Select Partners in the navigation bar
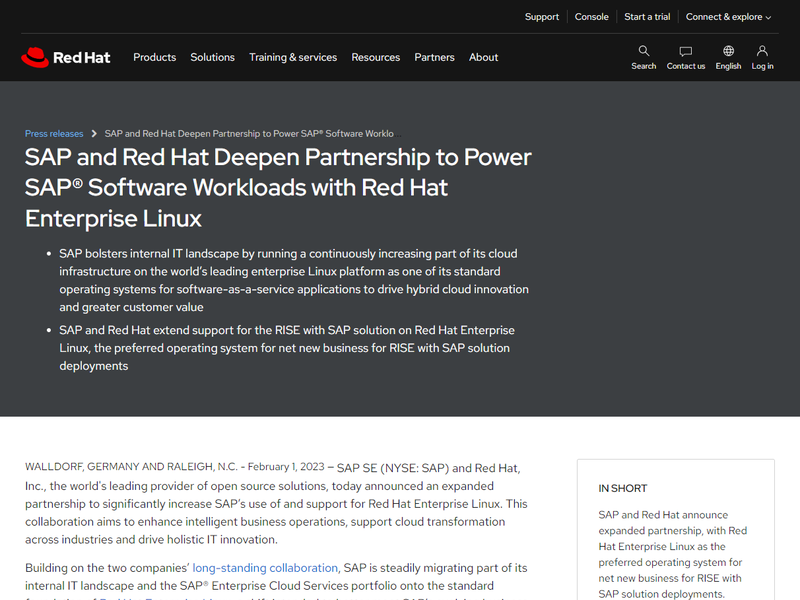Image resolution: width=800 pixels, height=600 pixels. coord(434,57)
